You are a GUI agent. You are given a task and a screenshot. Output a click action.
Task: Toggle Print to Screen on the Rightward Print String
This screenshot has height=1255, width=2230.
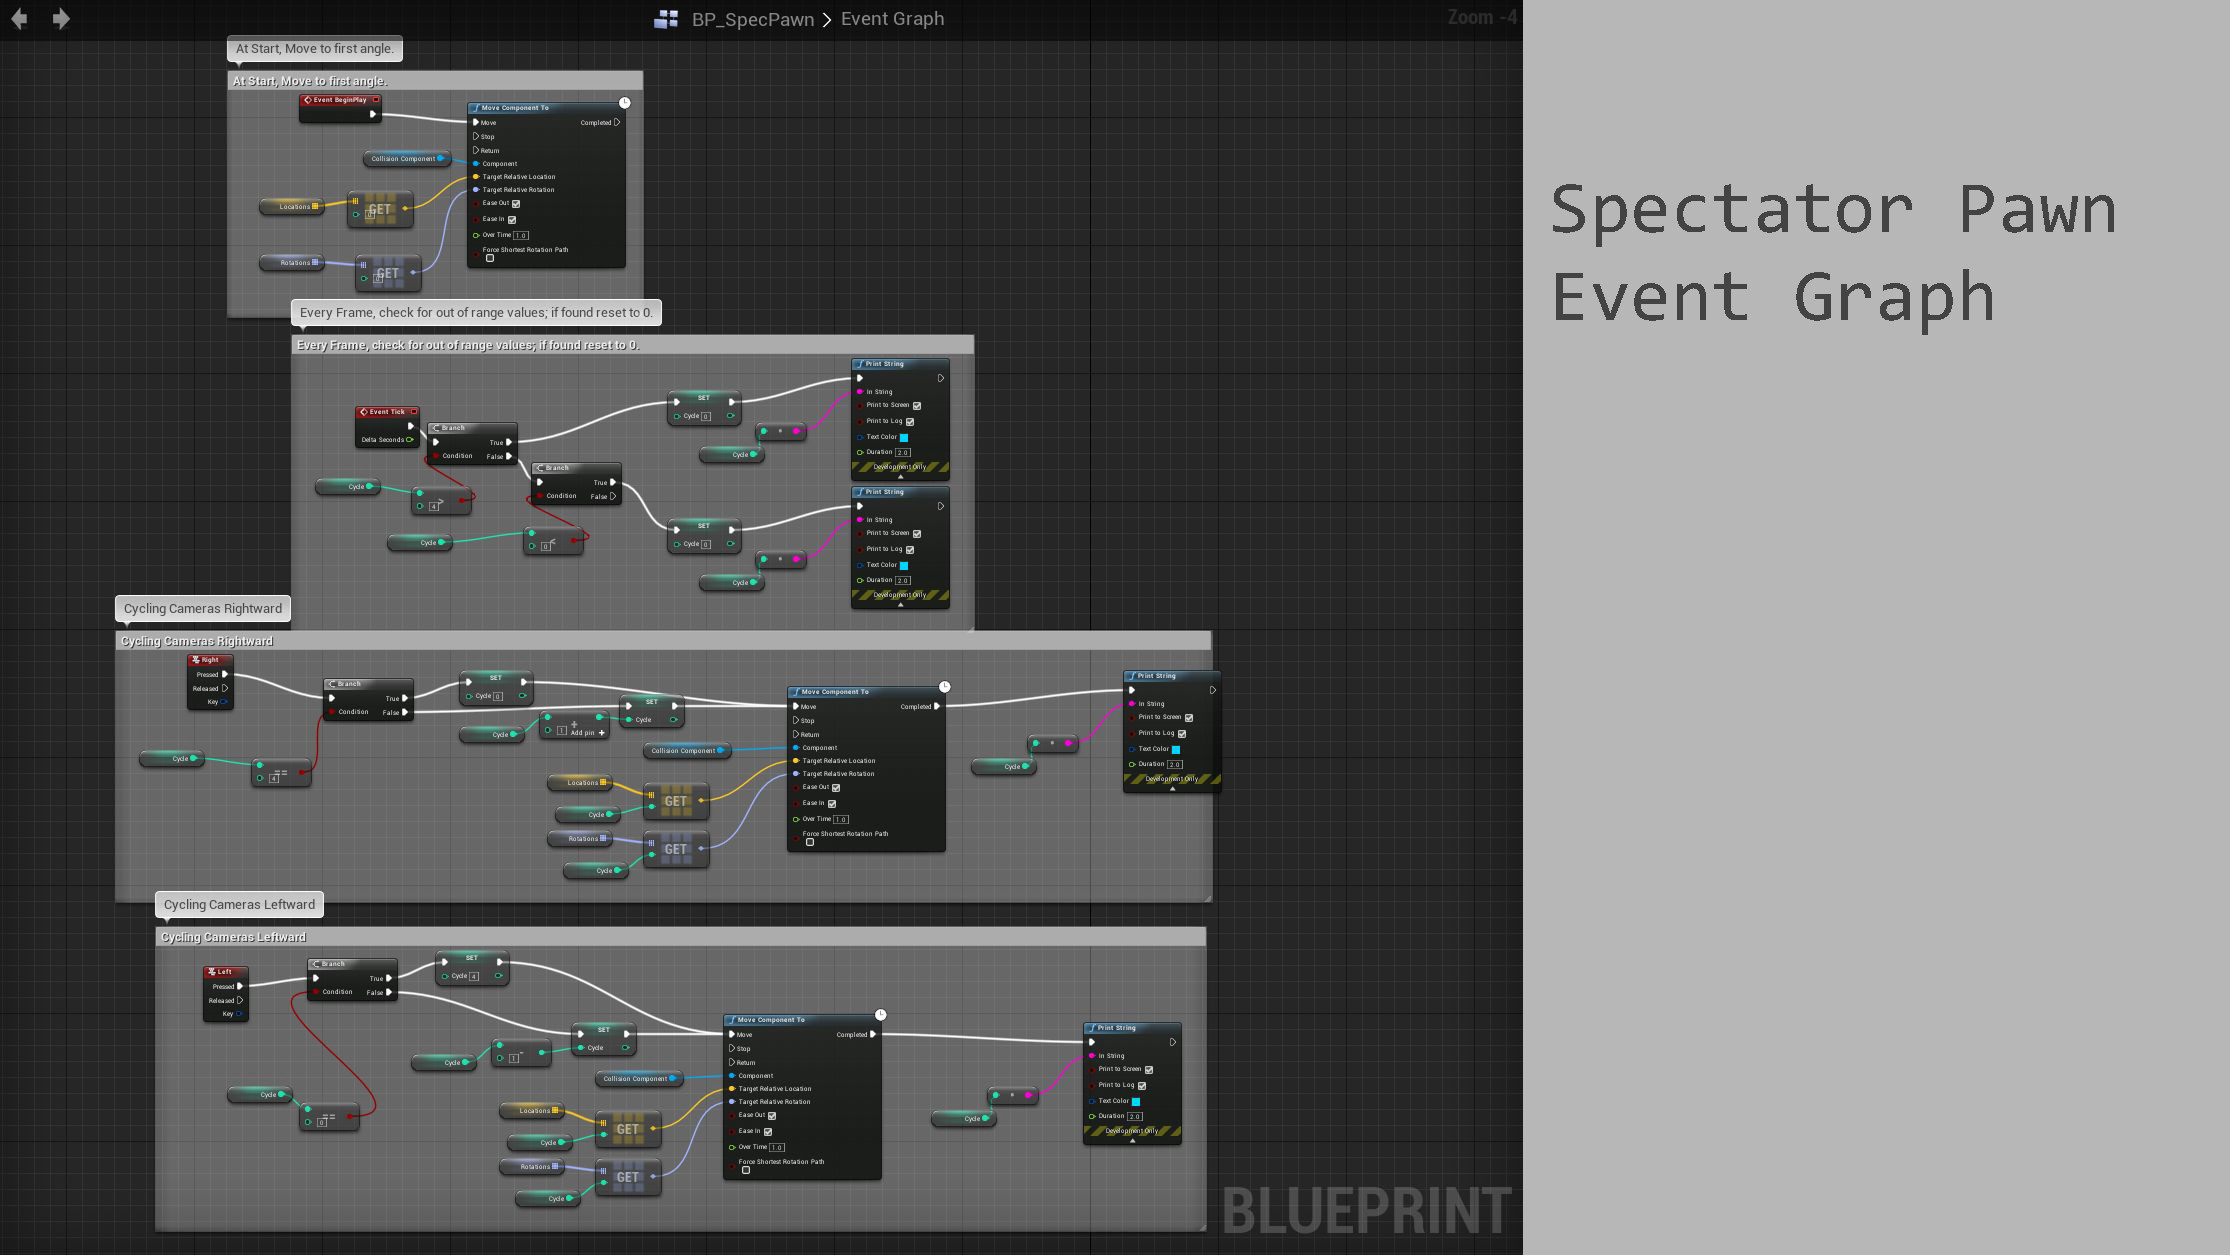1189,718
